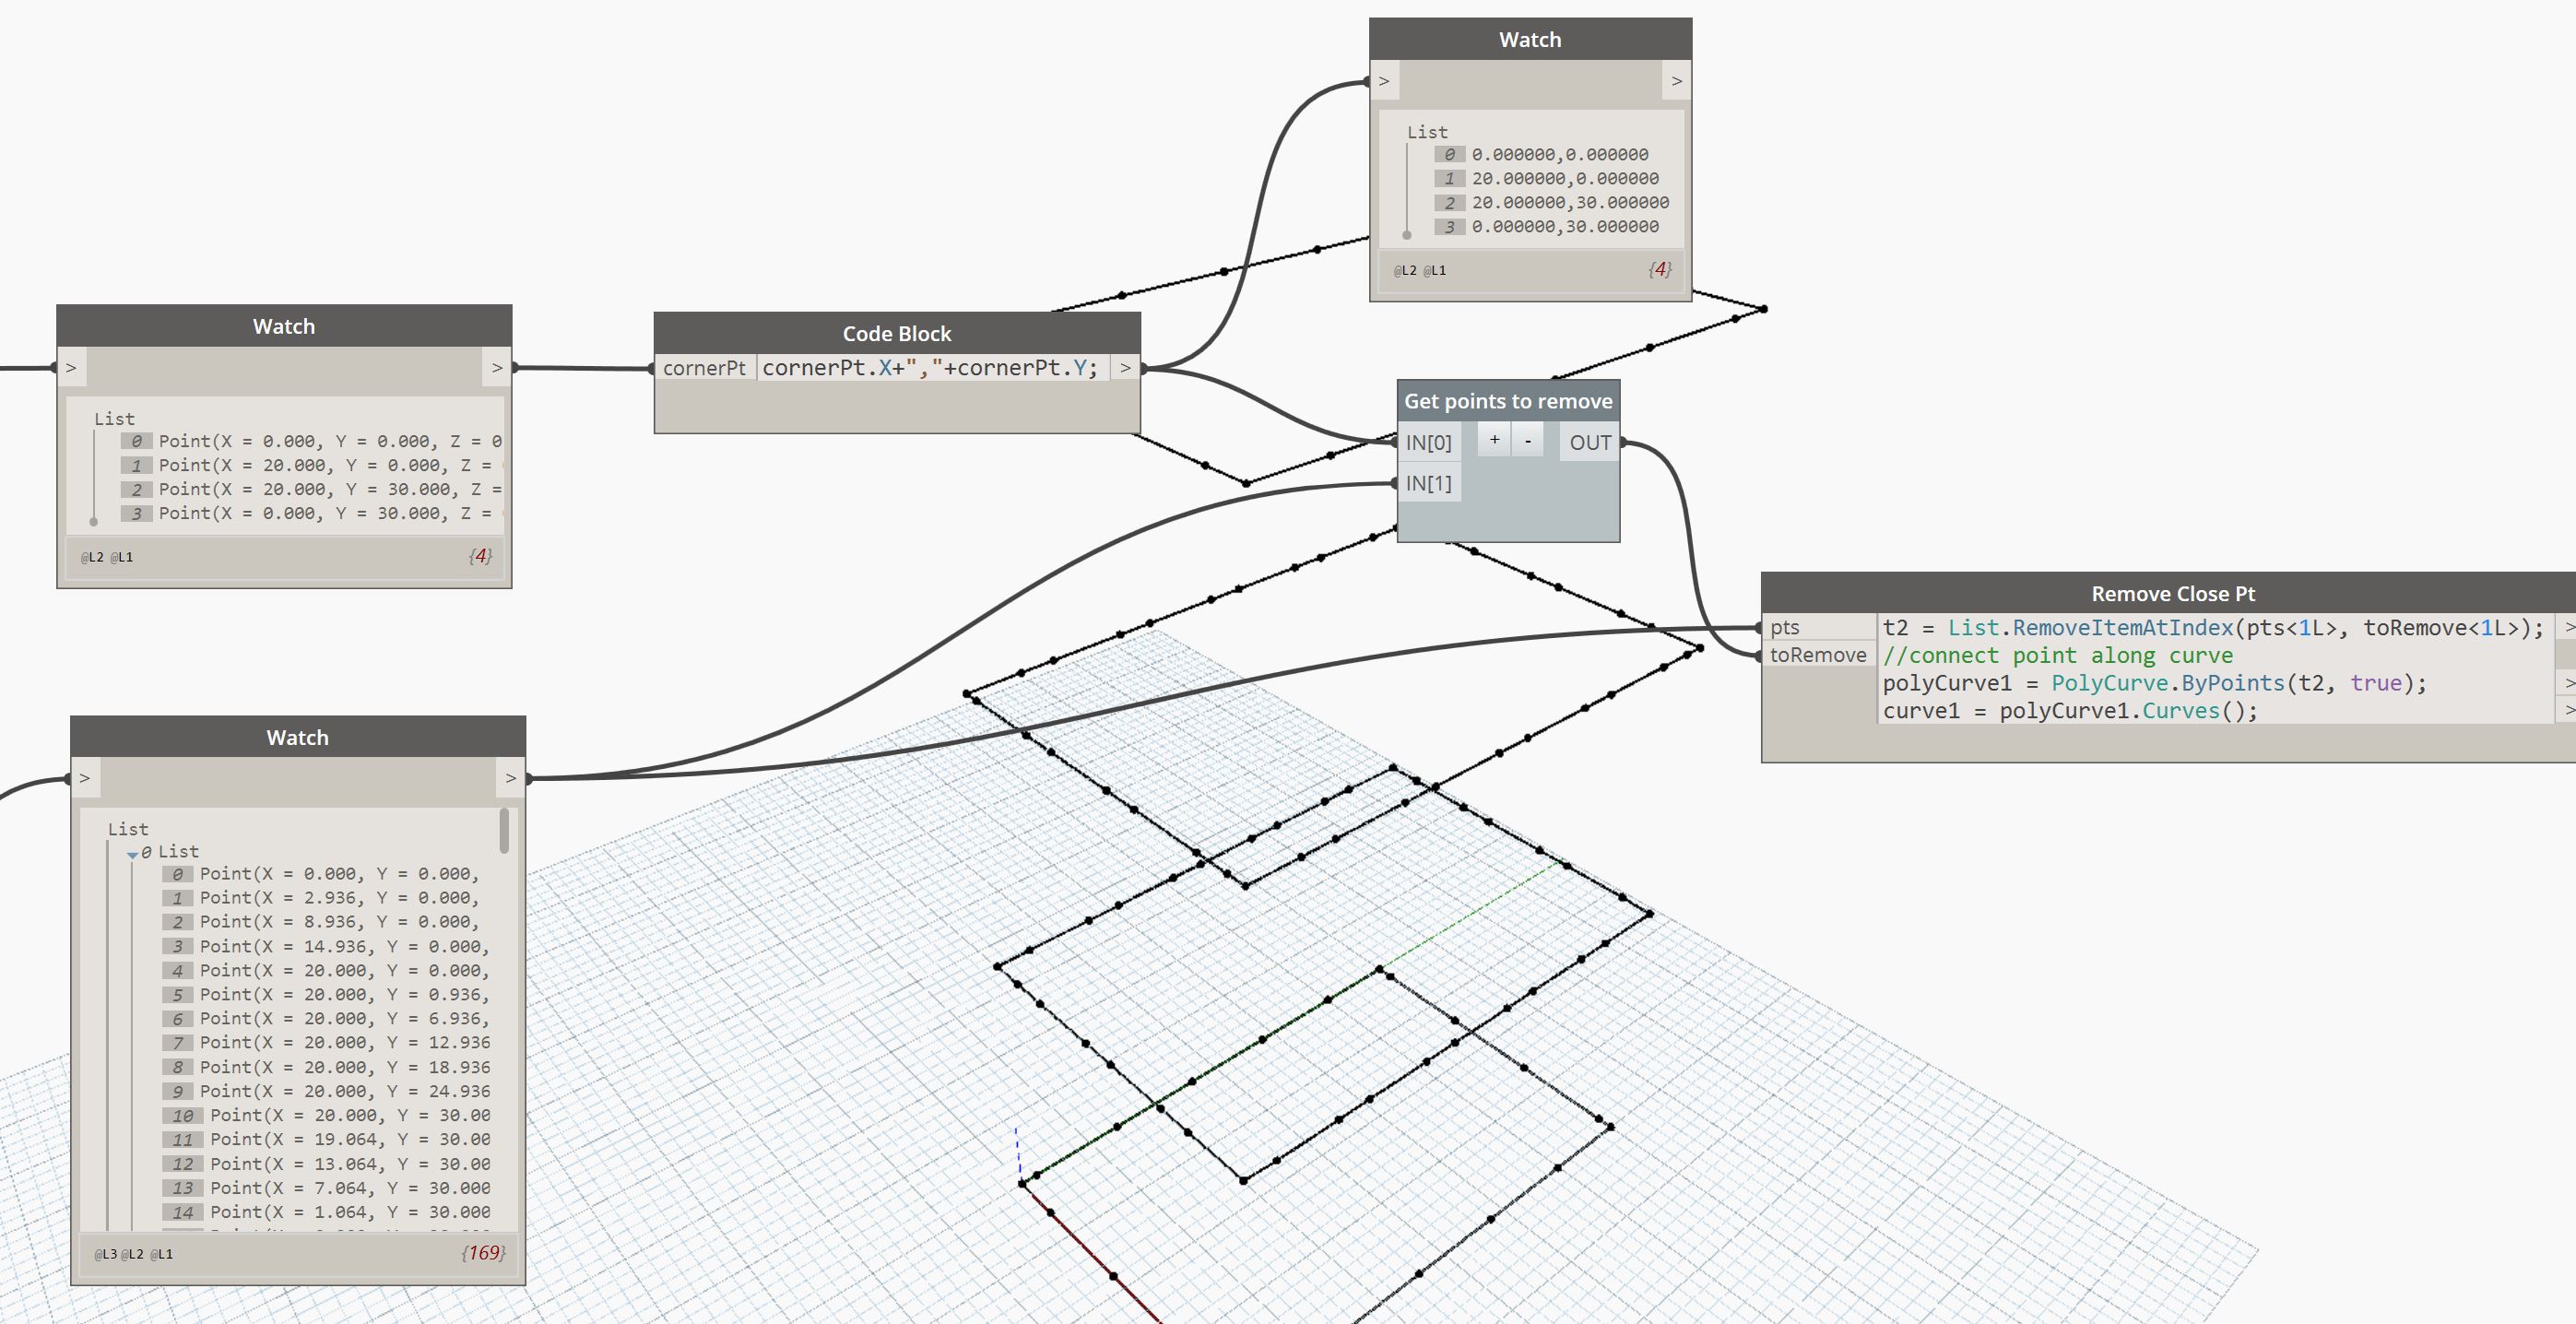Select the 20.000000,0.000000 item in the top-right Watch node
2576x1324 pixels.
[x=1565, y=178]
